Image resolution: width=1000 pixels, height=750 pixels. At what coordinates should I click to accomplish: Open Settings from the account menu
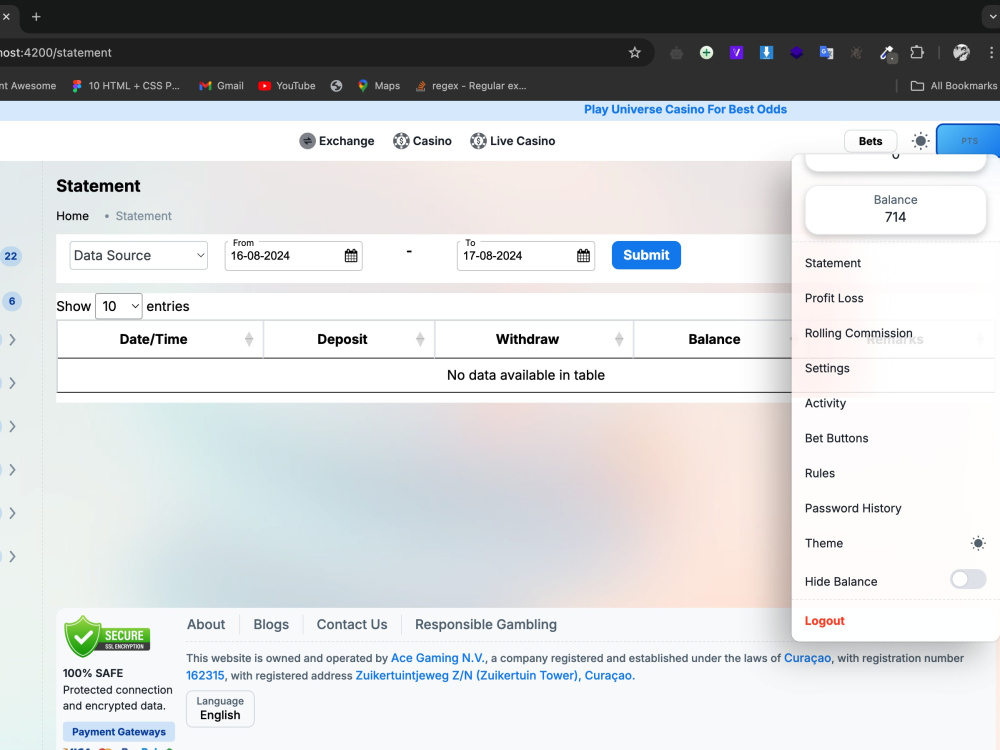pyautogui.click(x=827, y=369)
